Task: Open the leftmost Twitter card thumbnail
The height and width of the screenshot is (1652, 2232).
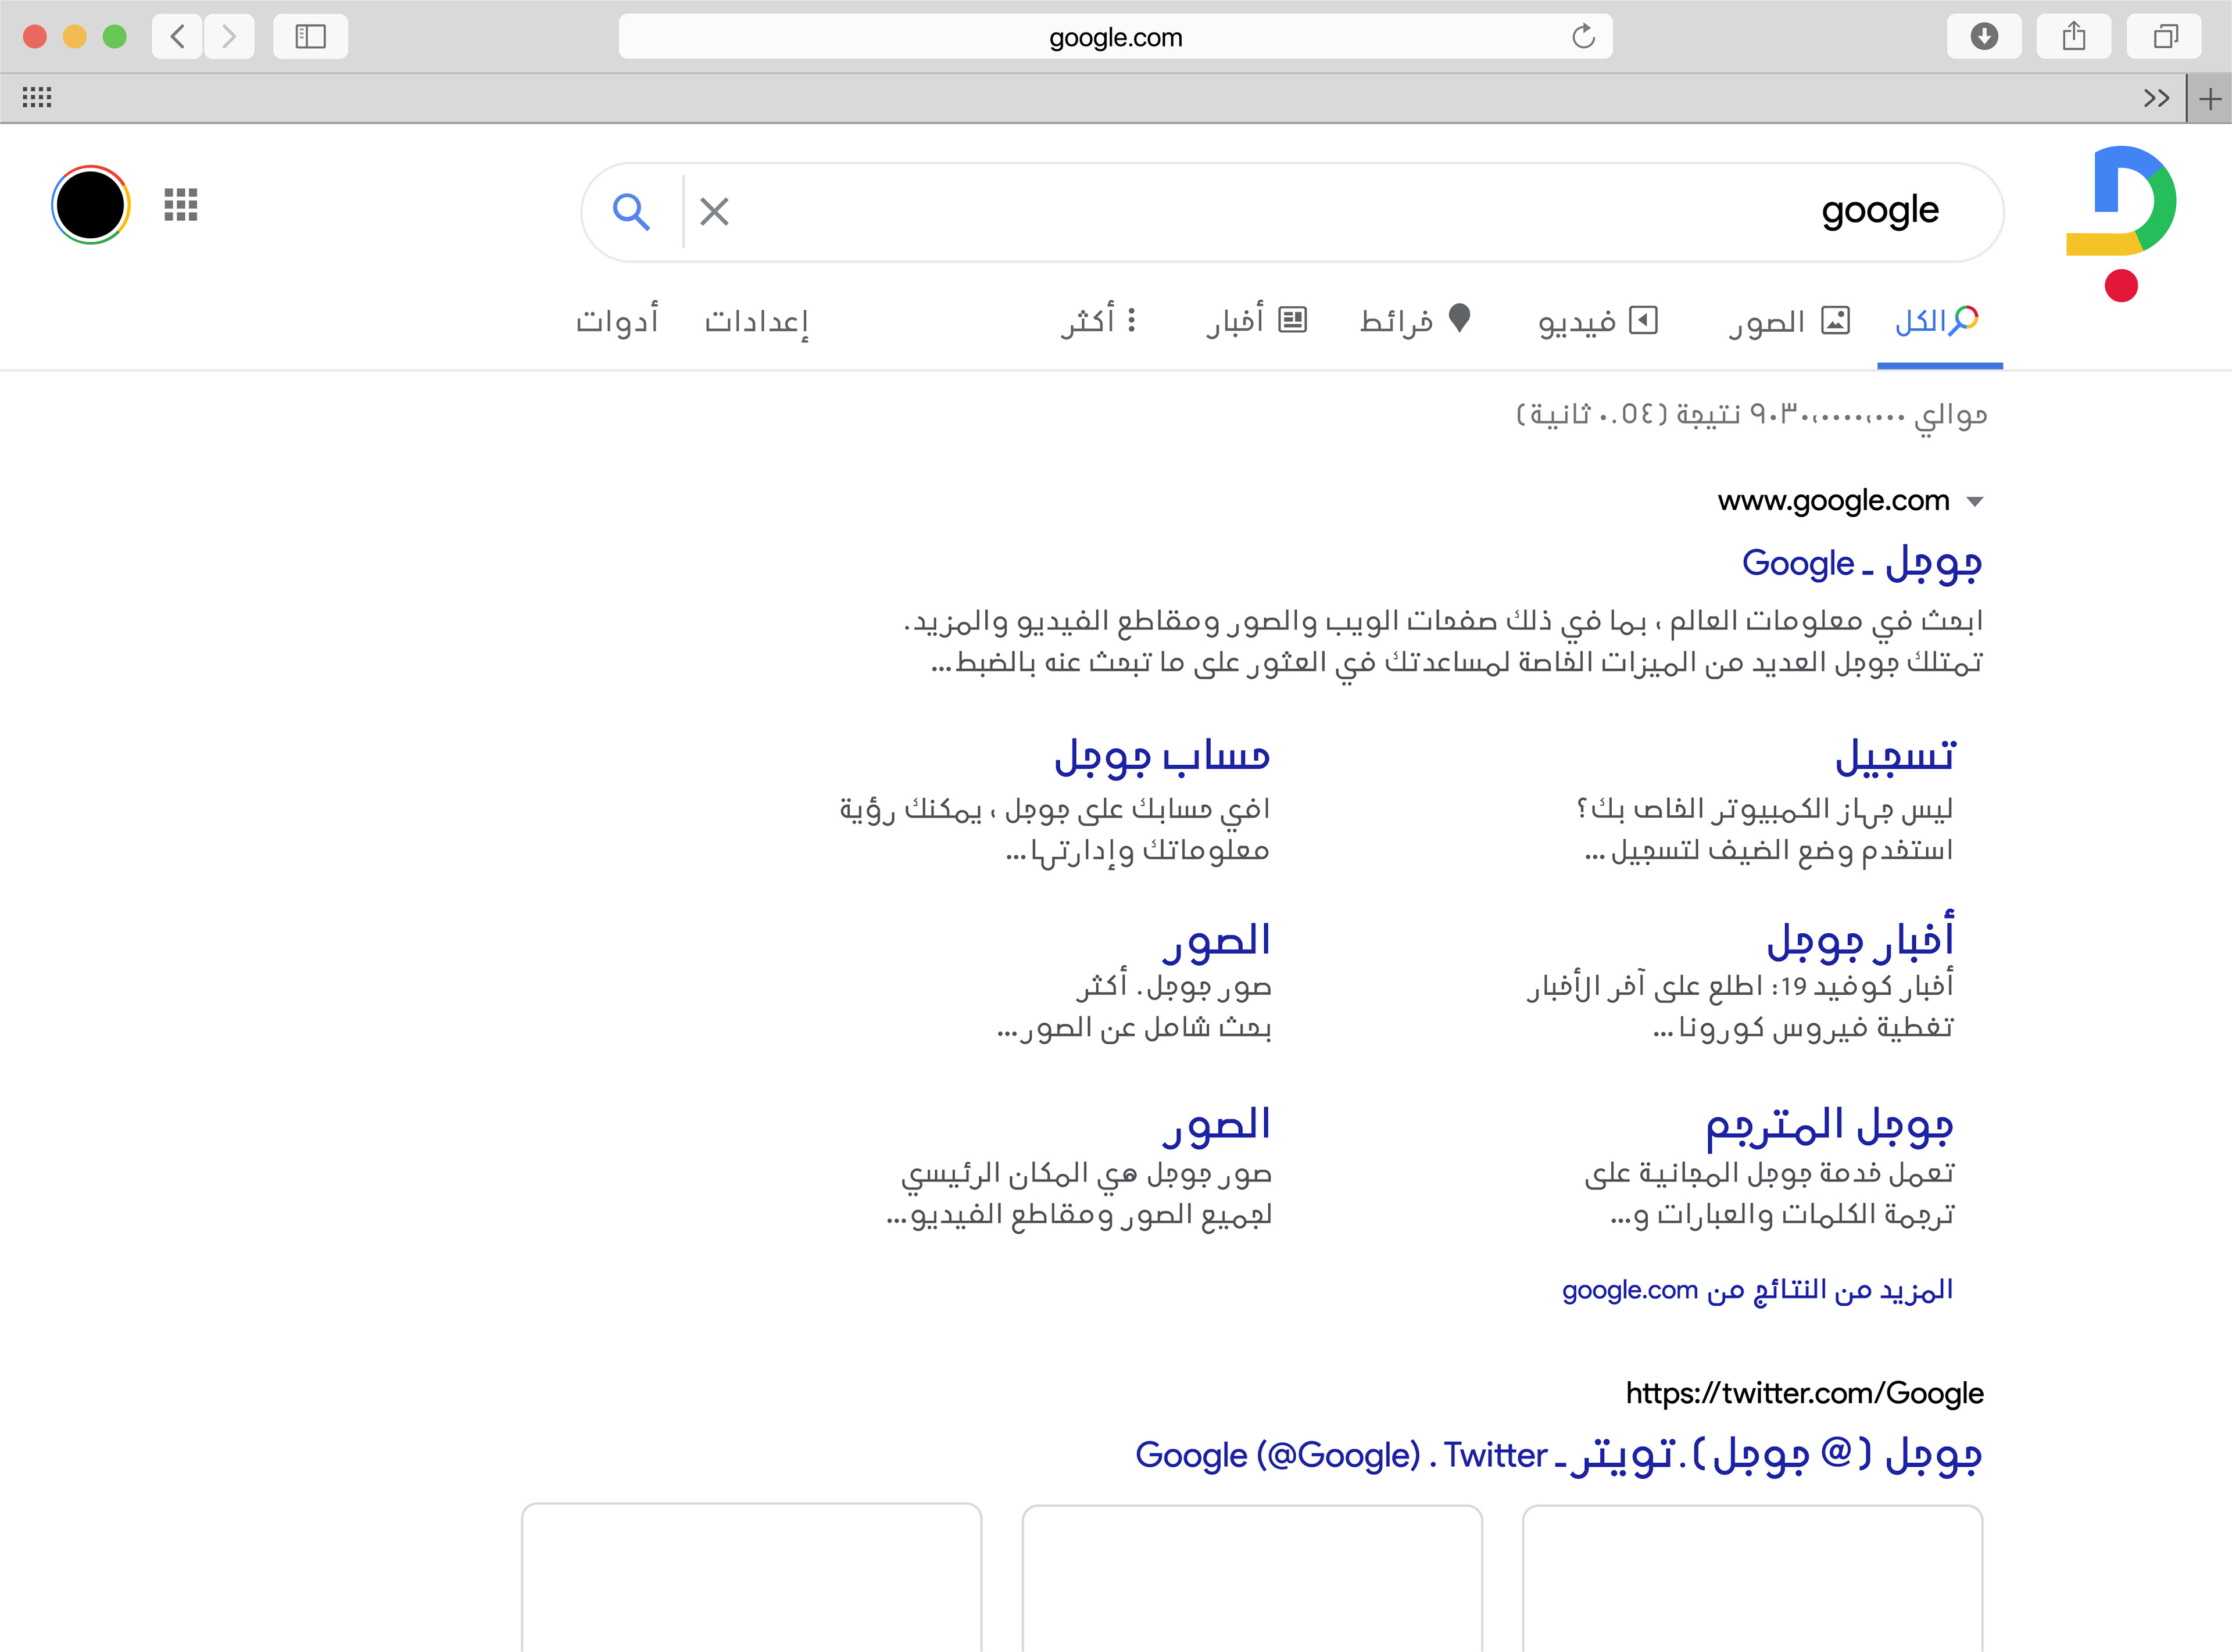Action: [751, 1578]
